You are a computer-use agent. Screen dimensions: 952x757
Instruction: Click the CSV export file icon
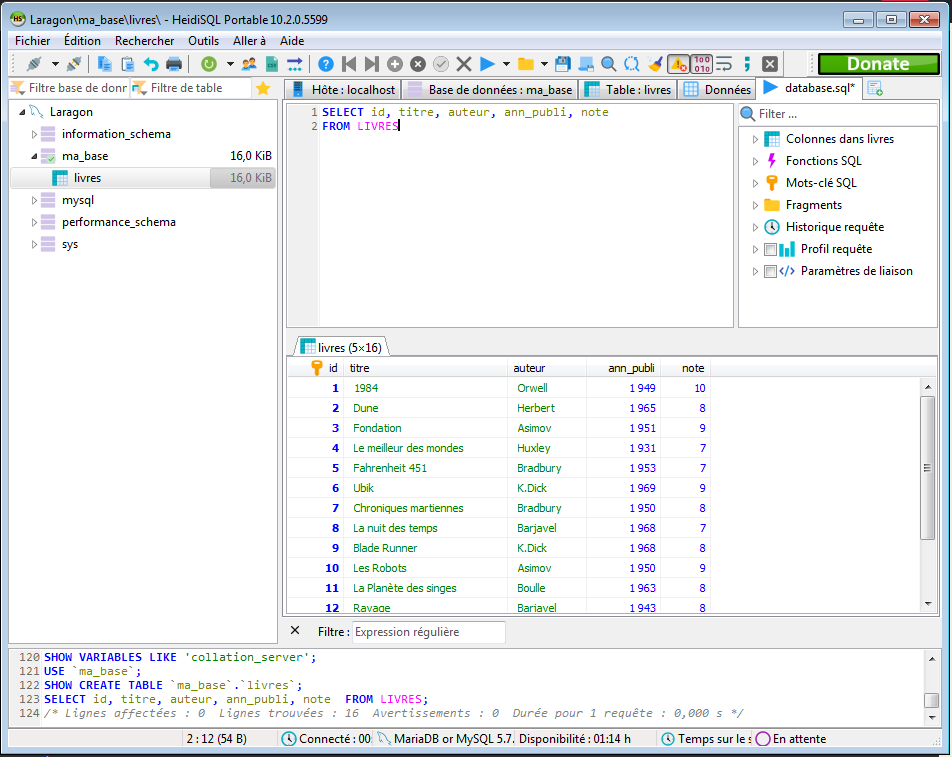tap(272, 64)
